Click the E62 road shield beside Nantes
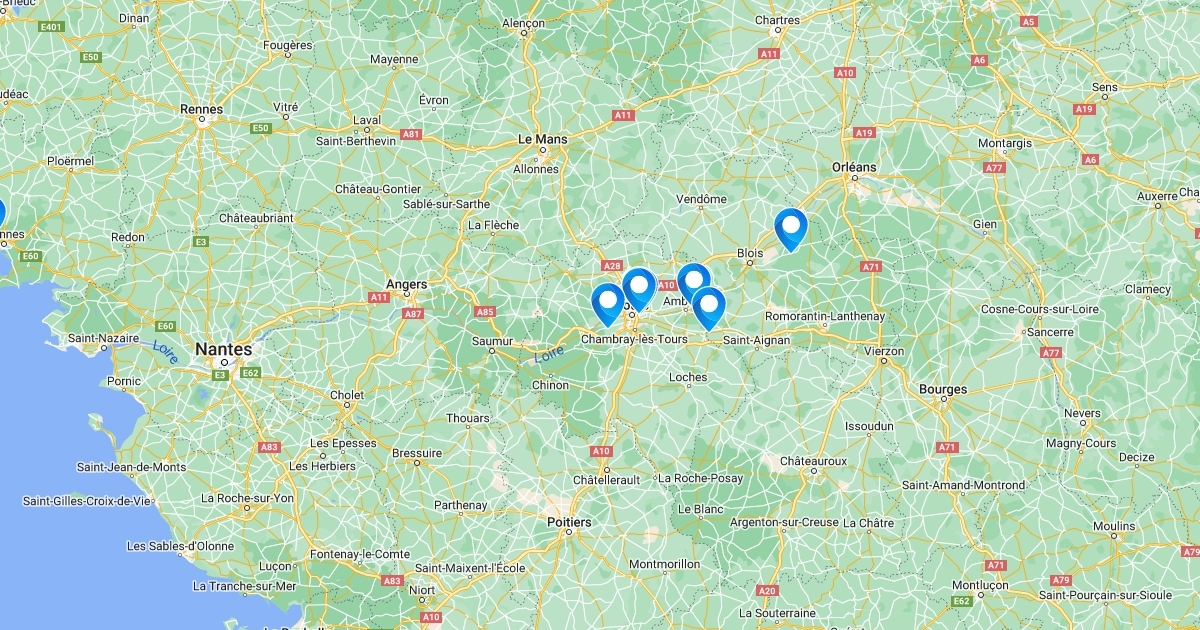The image size is (1200, 630). [x=251, y=373]
